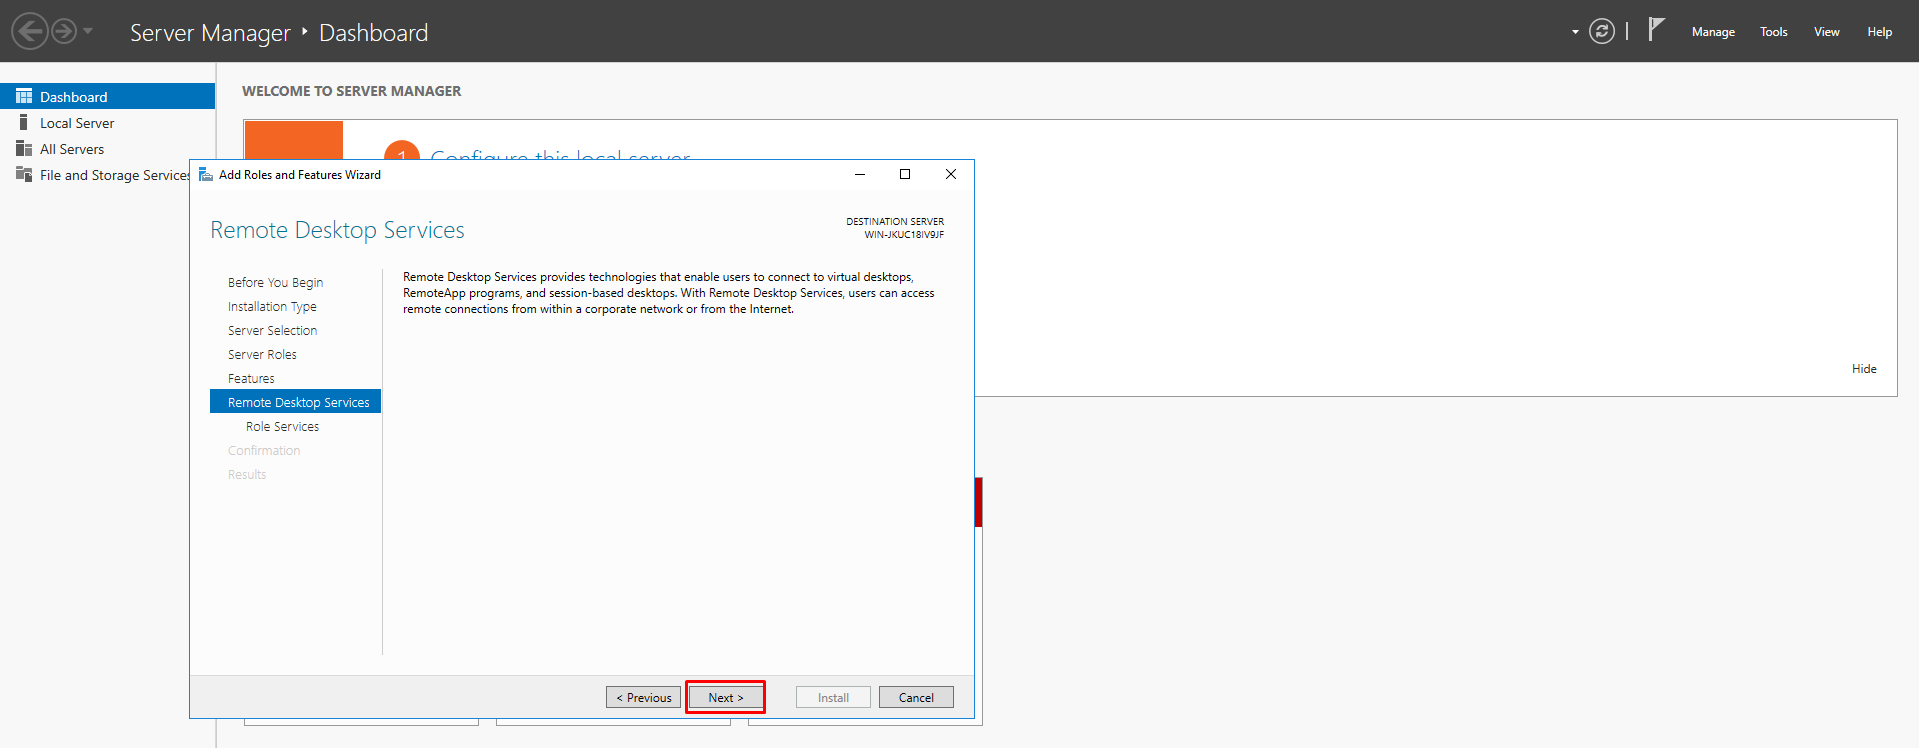The width and height of the screenshot is (1919, 748).
Task: Select the Remote Desktop Services wizard step
Action: pos(295,401)
